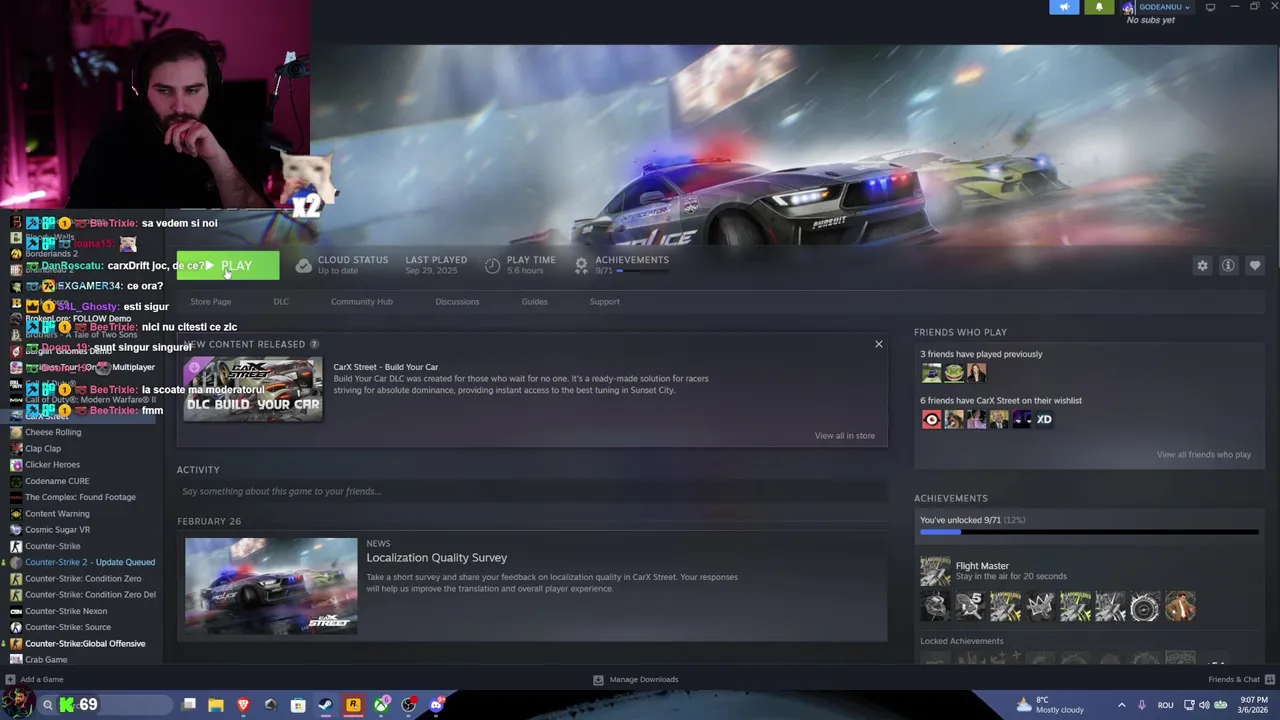Open the Support tab
The image size is (1280, 720).
[x=604, y=301]
